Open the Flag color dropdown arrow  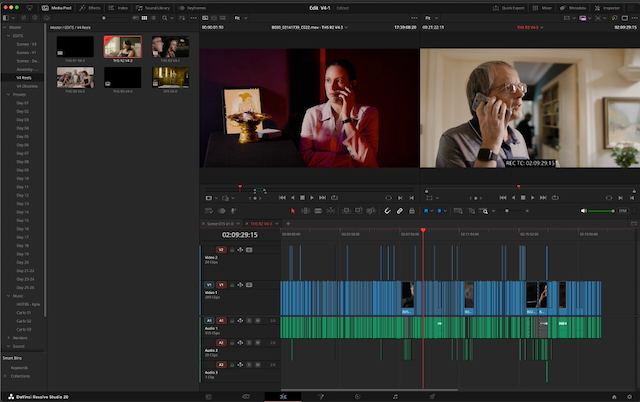(432, 211)
